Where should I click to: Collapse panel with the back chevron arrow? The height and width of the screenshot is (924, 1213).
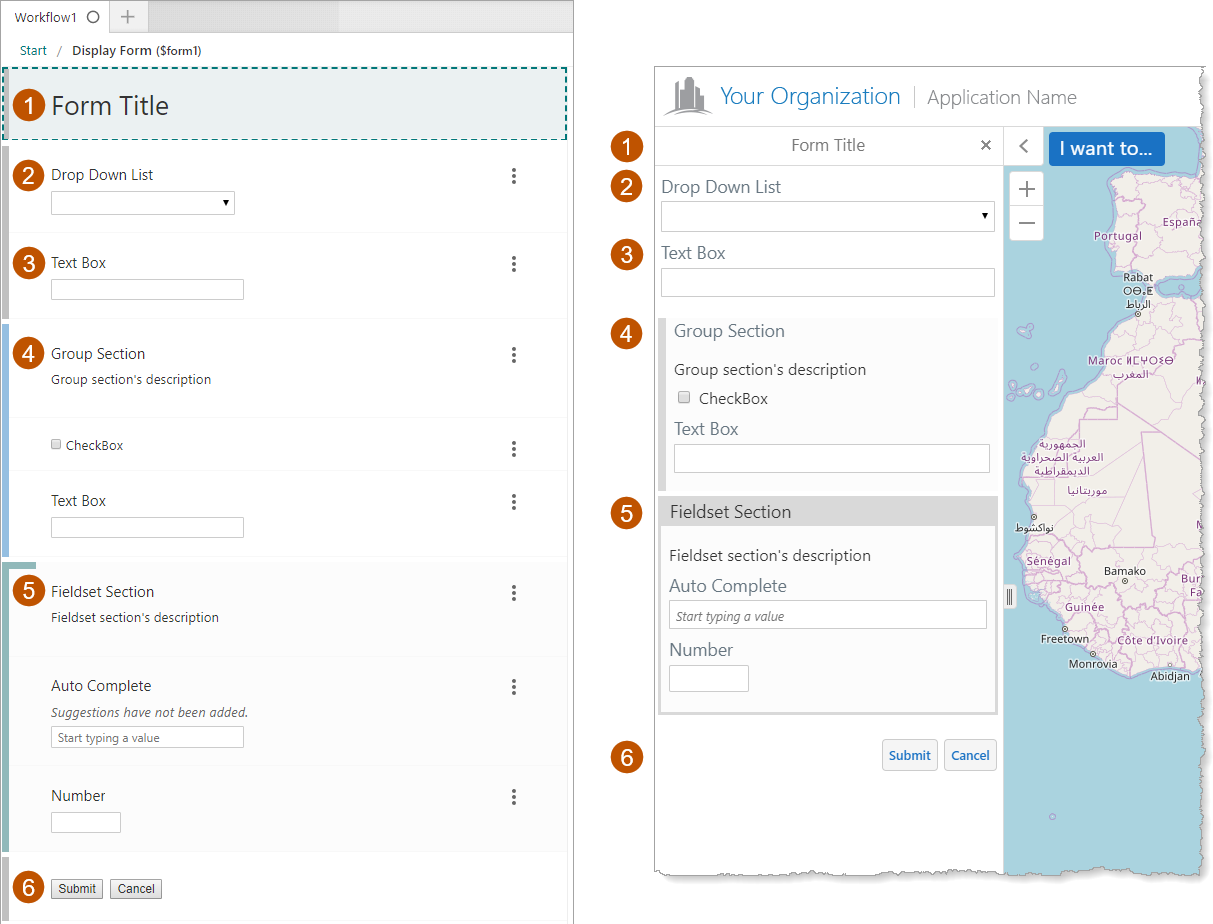click(x=1023, y=147)
